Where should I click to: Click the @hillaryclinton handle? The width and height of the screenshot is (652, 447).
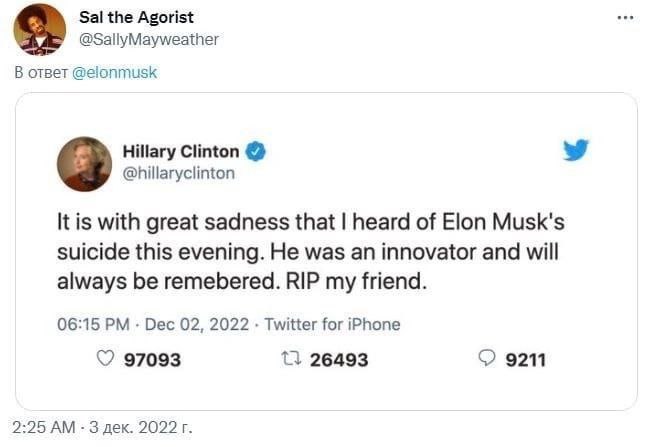point(179,173)
